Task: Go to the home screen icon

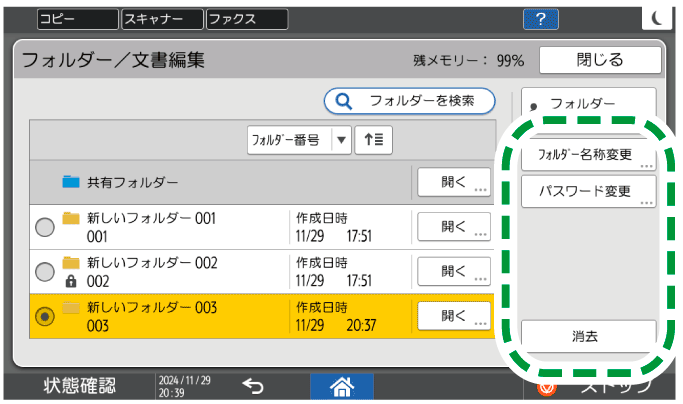Action: pos(342,386)
